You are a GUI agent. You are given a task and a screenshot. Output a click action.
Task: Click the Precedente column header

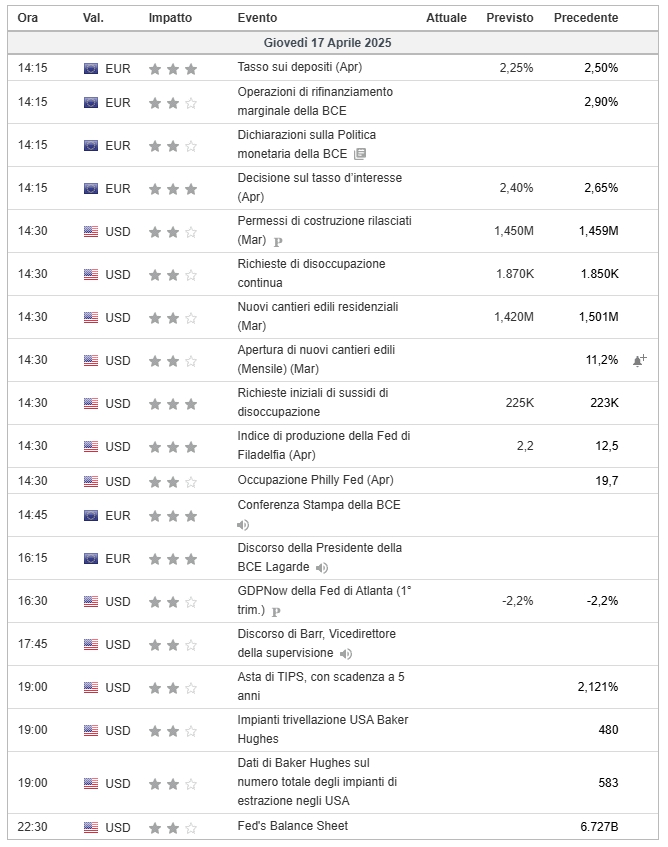pos(586,18)
